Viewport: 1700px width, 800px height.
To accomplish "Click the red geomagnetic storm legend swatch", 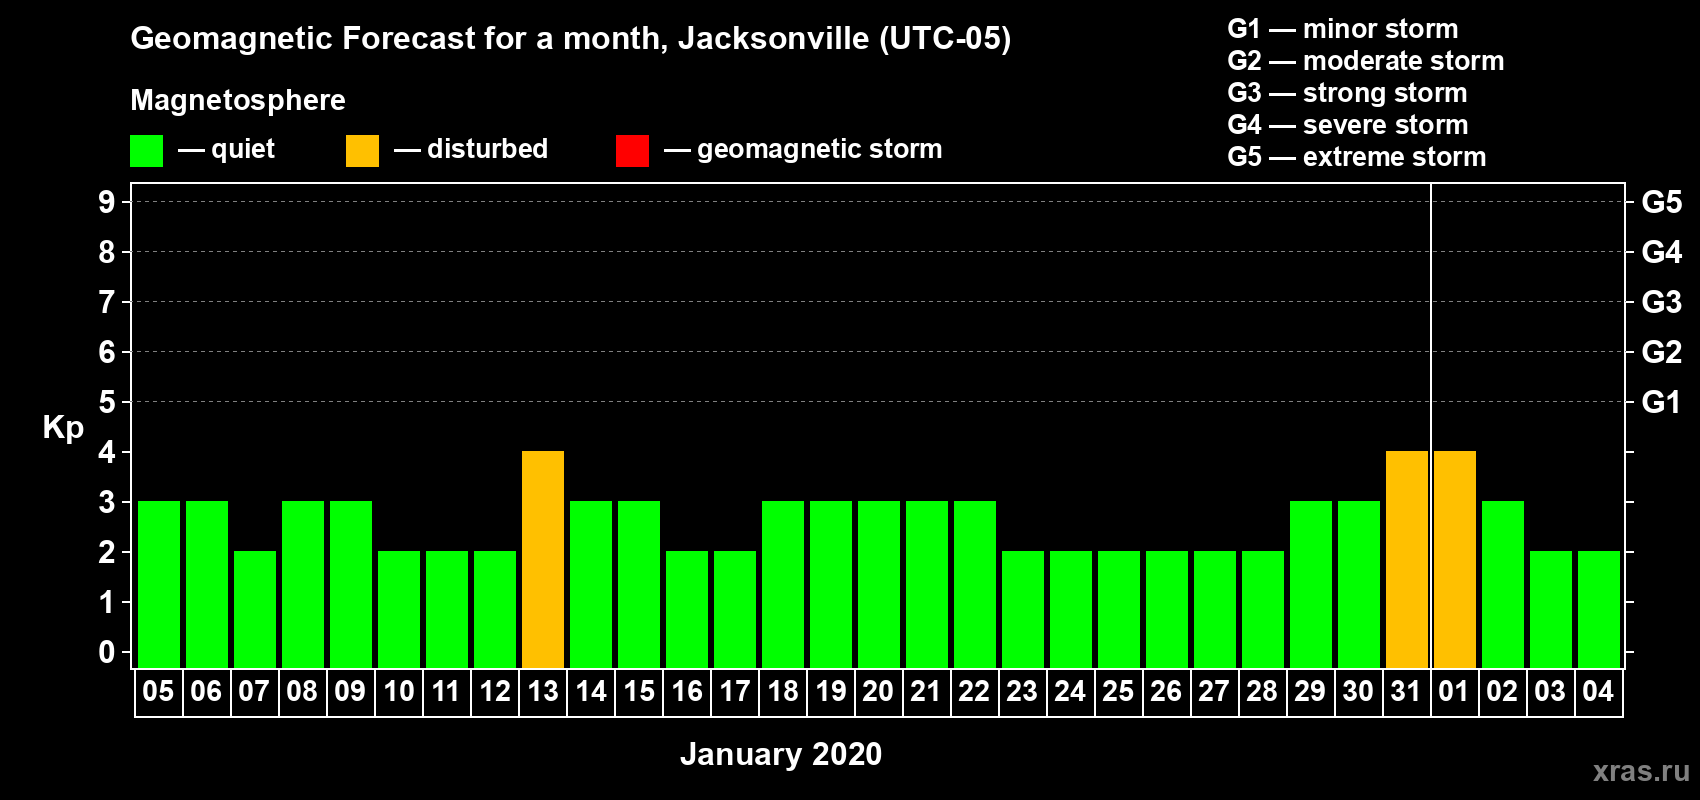I will pos(632,151).
